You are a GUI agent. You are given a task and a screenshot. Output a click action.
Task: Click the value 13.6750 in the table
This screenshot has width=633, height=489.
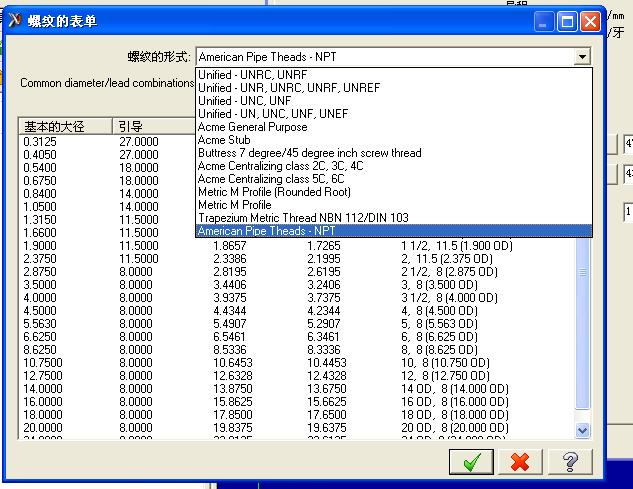(x=327, y=388)
